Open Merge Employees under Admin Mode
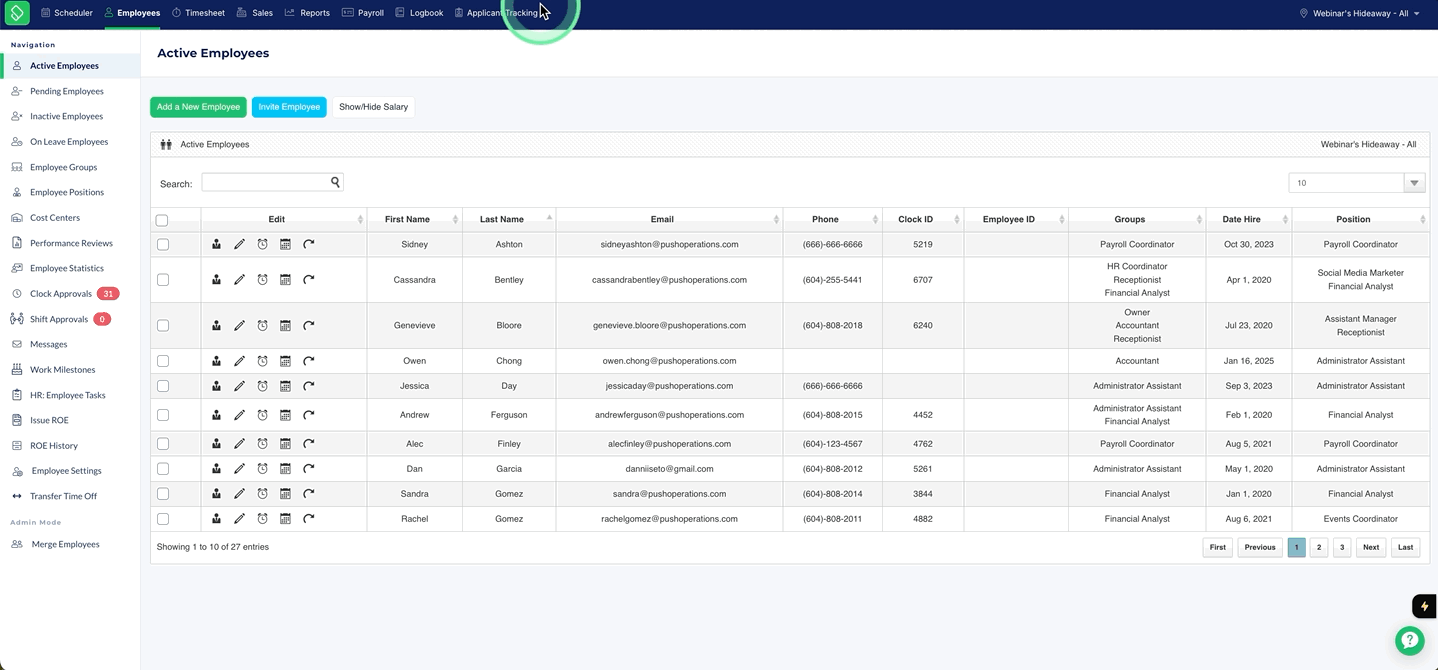The image size is (1438, 670). pyautogui.click(x=65, y=544)
